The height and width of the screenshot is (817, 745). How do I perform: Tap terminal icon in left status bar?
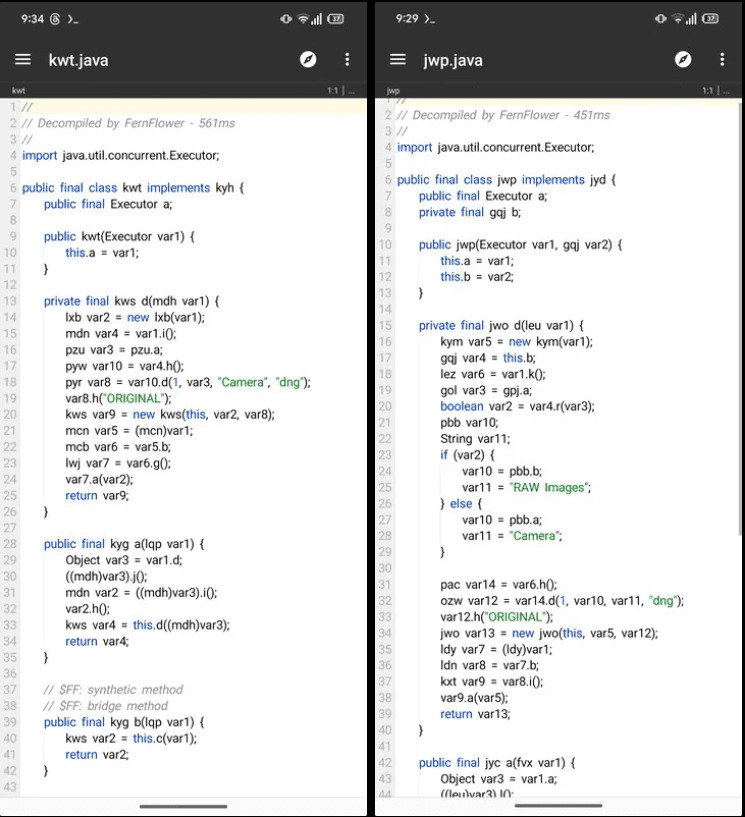tap(73, 19)
